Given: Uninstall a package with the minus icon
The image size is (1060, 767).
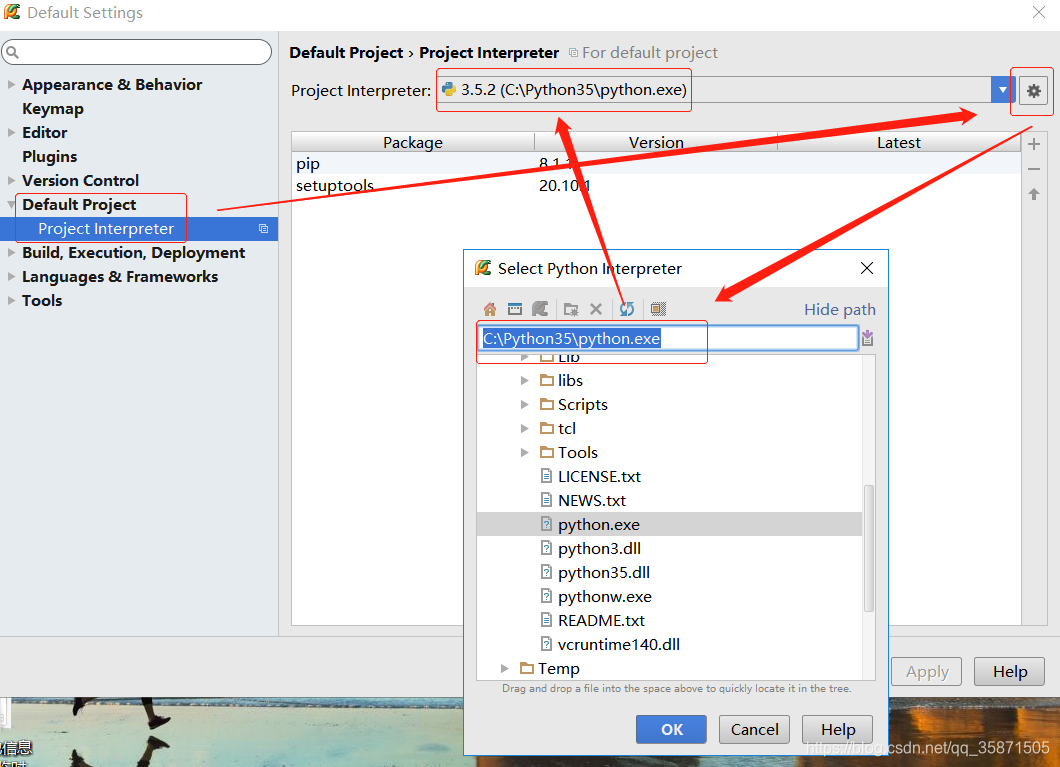Looking at the screenshot, I should 1034,168.
